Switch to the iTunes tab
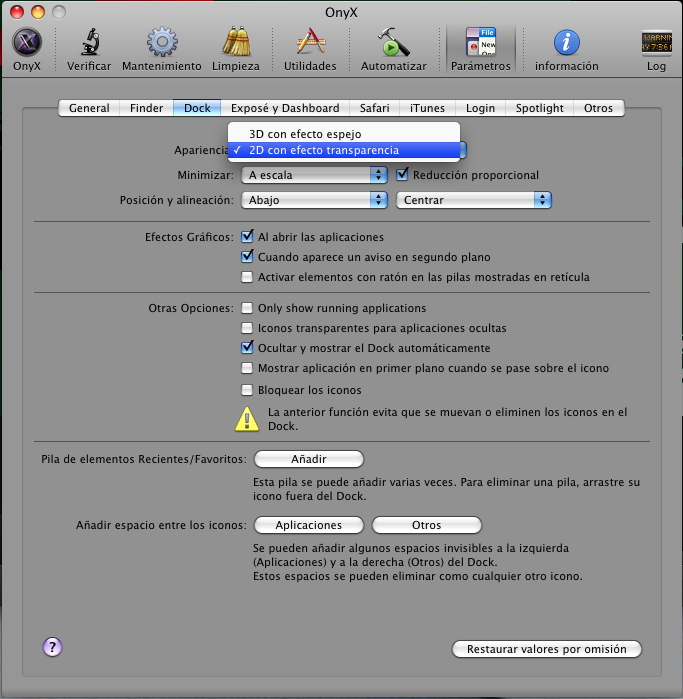The height and width of the screenshot is (699, 683). point(427,108)
